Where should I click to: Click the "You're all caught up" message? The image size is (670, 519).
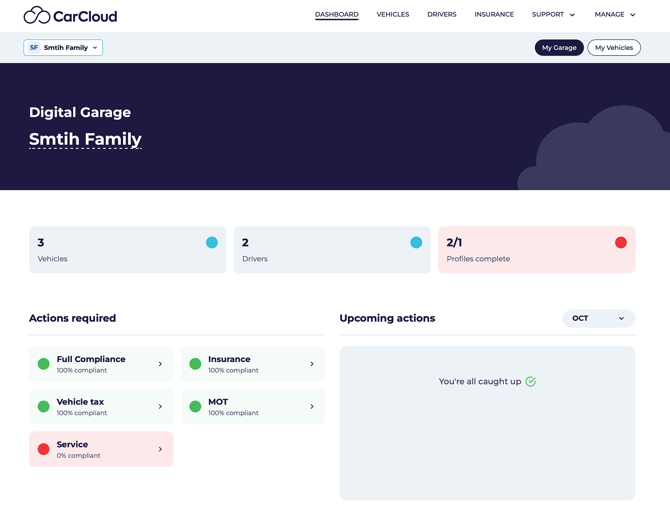tap(480, 381)
